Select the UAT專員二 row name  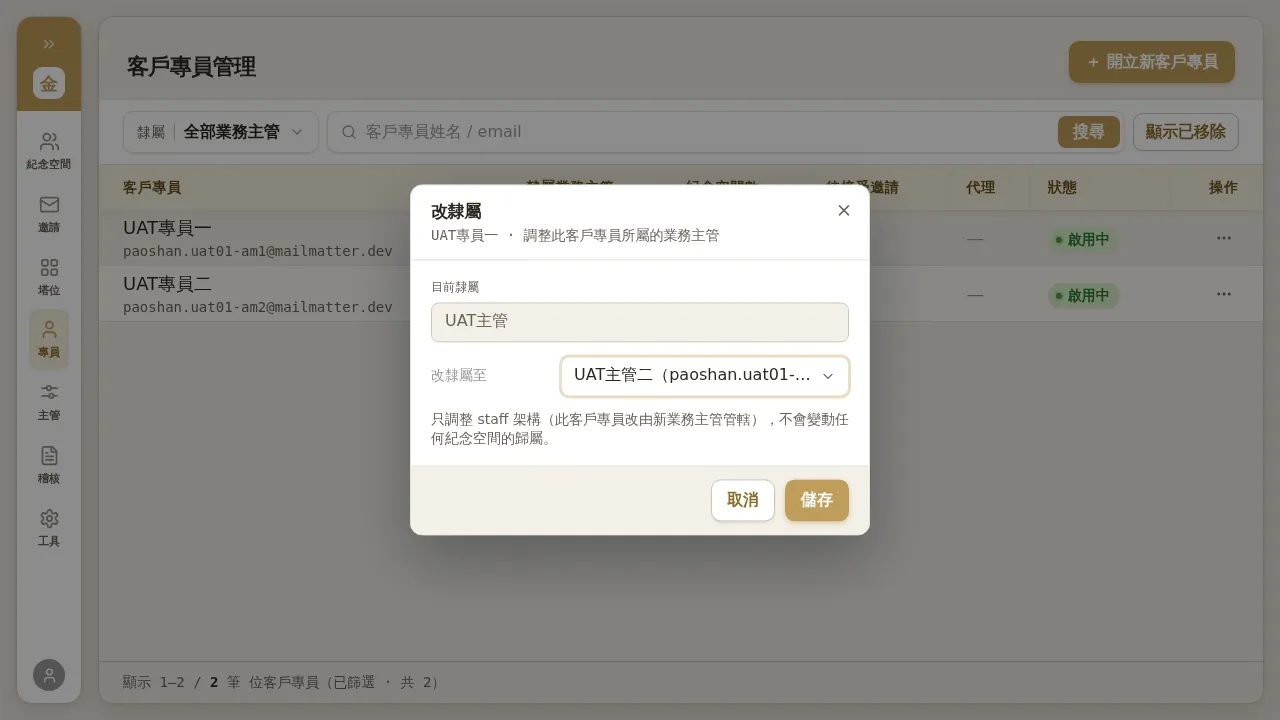[167, 284]
